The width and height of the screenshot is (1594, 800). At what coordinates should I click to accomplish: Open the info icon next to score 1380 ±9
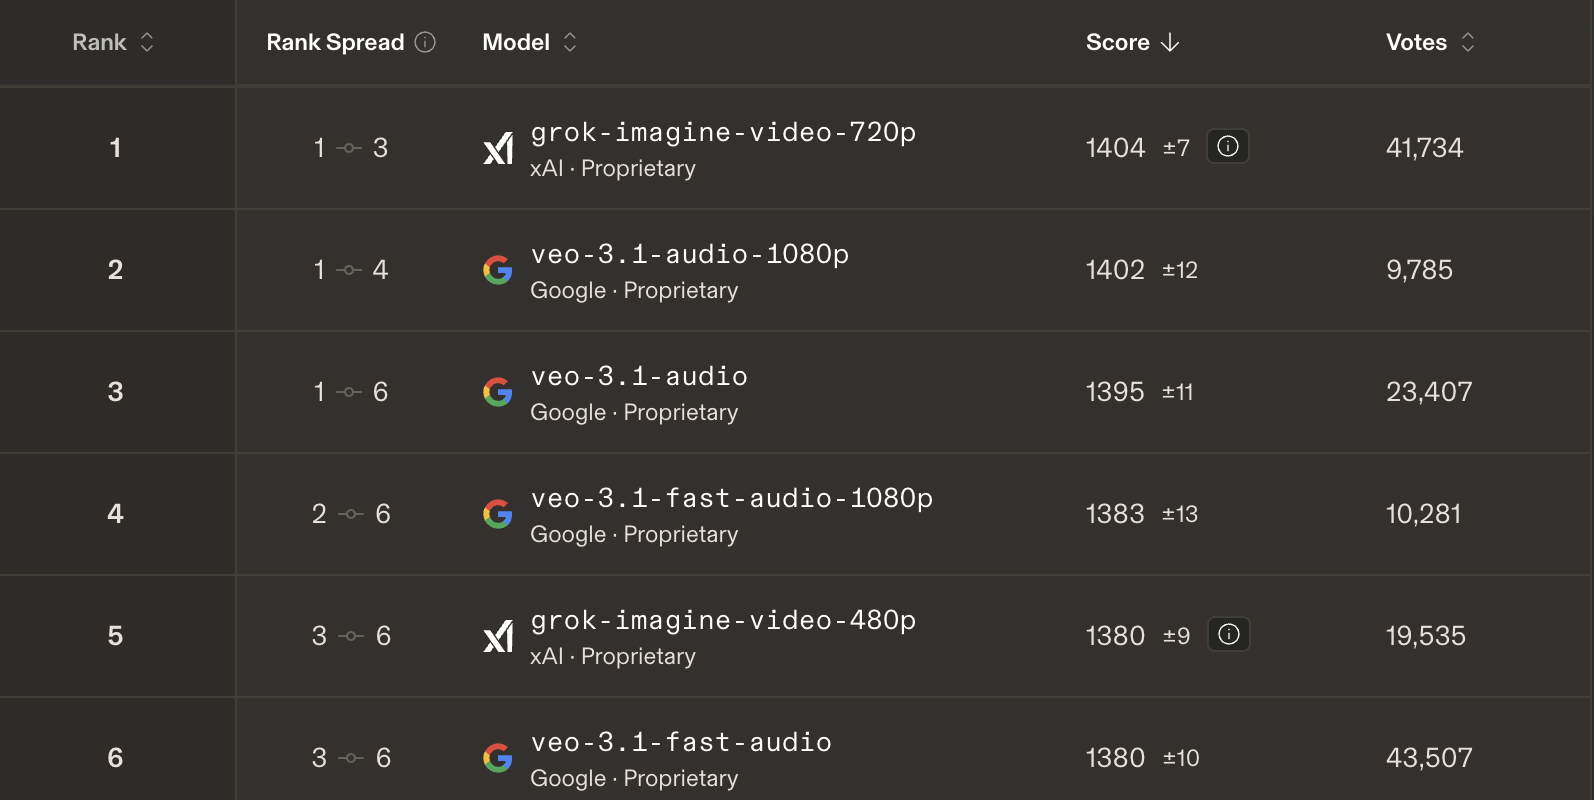click(1229, 635)
